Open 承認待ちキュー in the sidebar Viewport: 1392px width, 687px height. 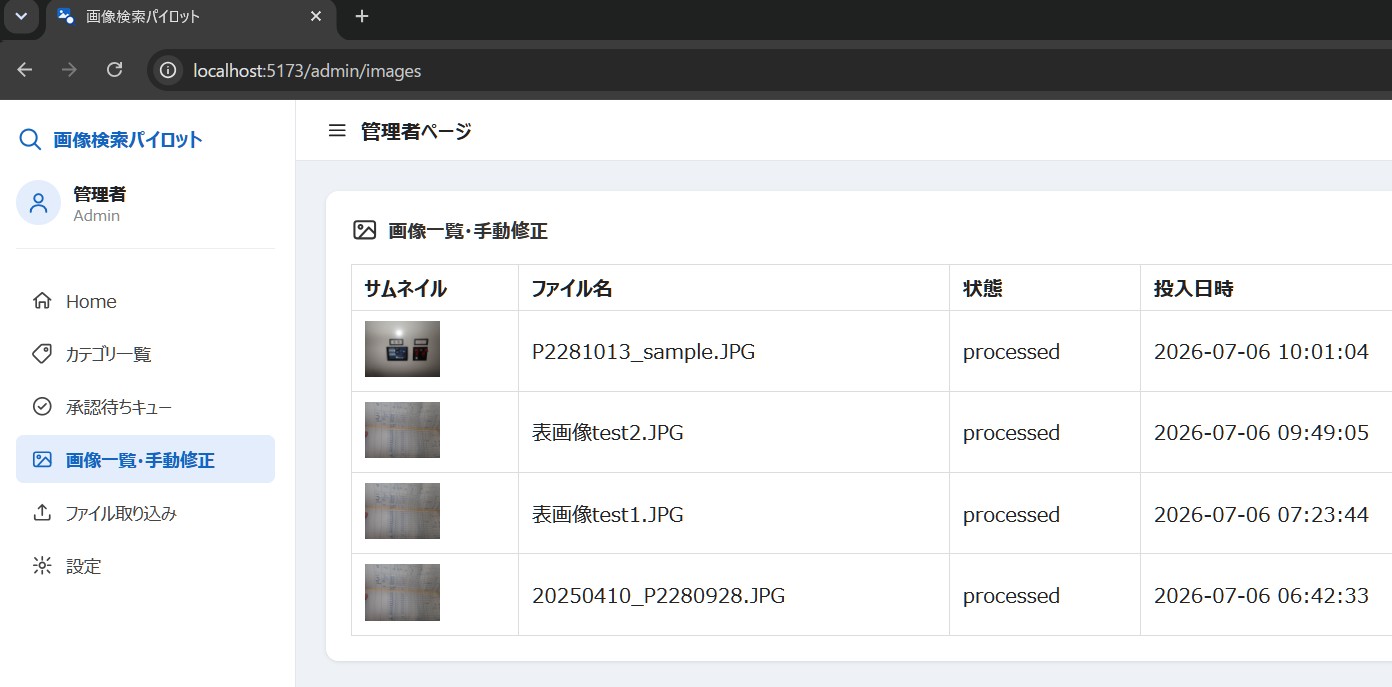(x=145, y=407)
